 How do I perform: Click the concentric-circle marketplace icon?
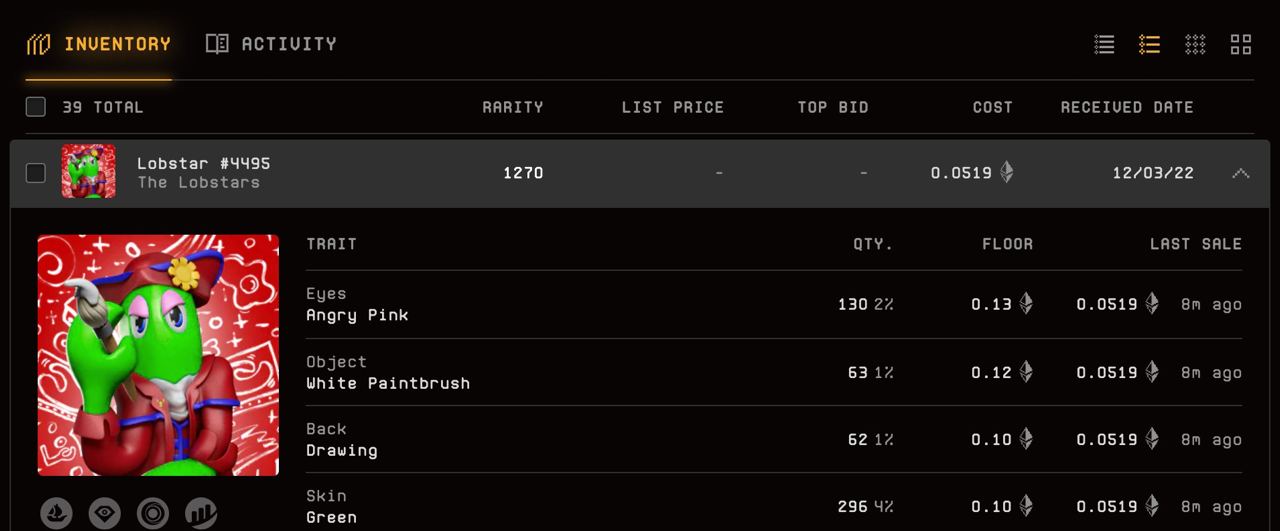click(x=153, y=514)
